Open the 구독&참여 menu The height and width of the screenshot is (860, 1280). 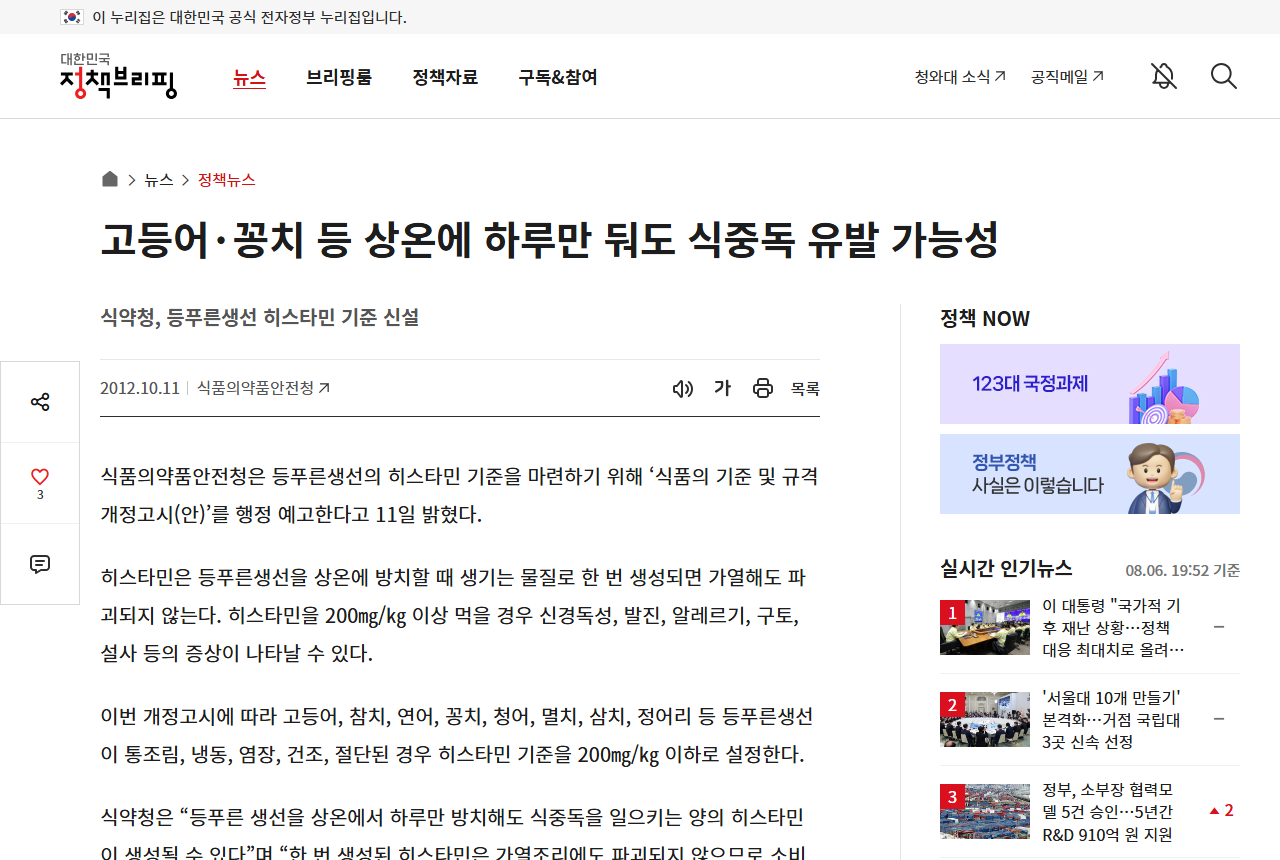[x=558, y=77]
